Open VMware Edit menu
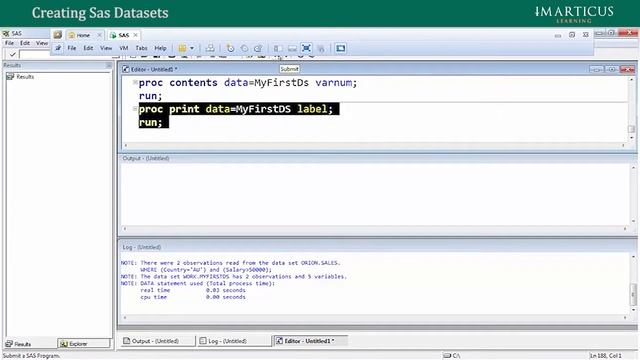This screenshot has width=640, height=360. (x=88, y=48)
